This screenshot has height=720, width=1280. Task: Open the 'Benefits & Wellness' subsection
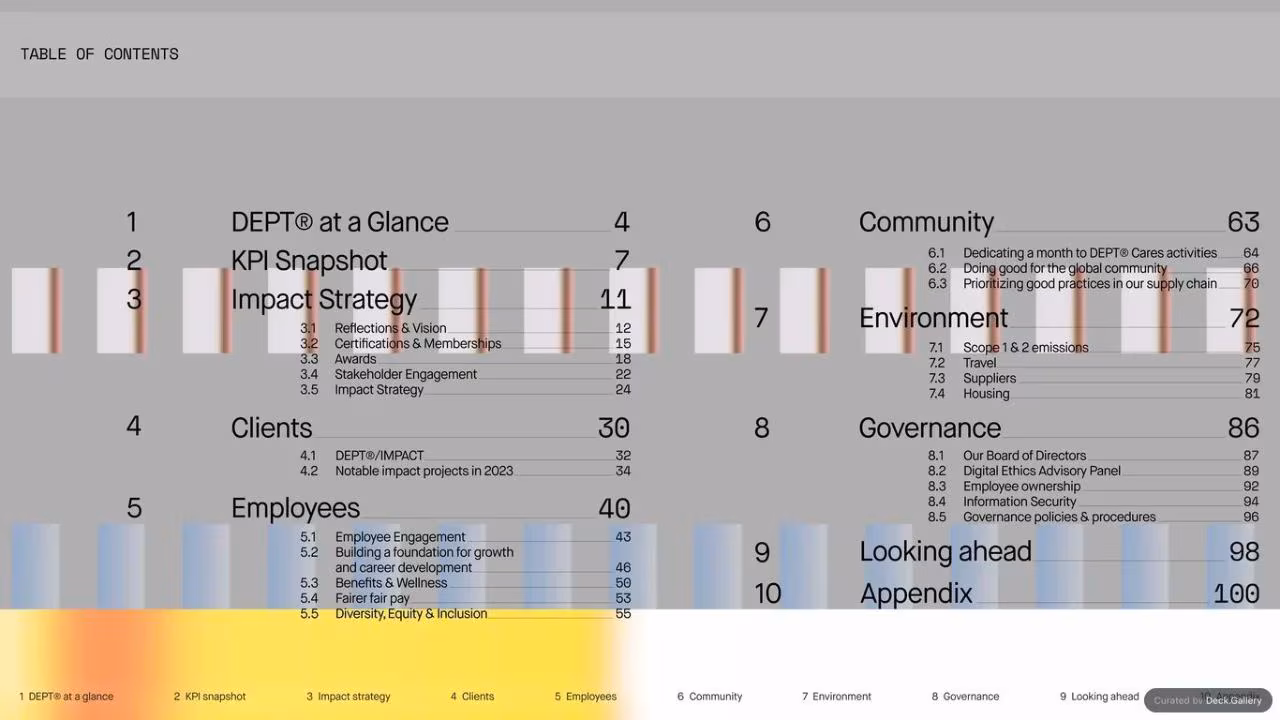tap(391, 583)
